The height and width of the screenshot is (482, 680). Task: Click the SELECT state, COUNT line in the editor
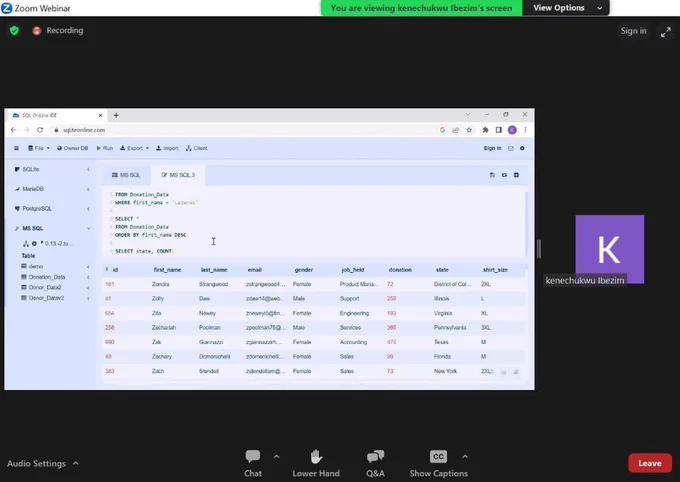click(x=144, y=251)
